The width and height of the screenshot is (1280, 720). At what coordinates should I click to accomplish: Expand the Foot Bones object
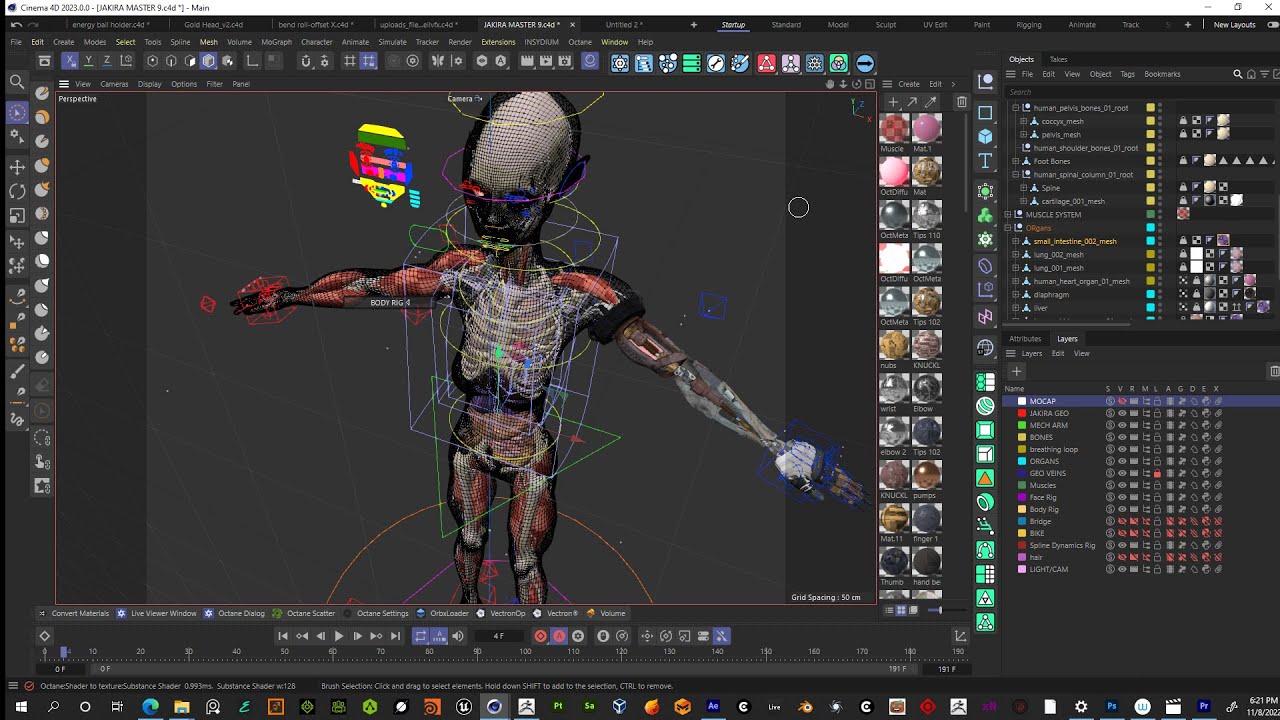(x=1016, y=161)
